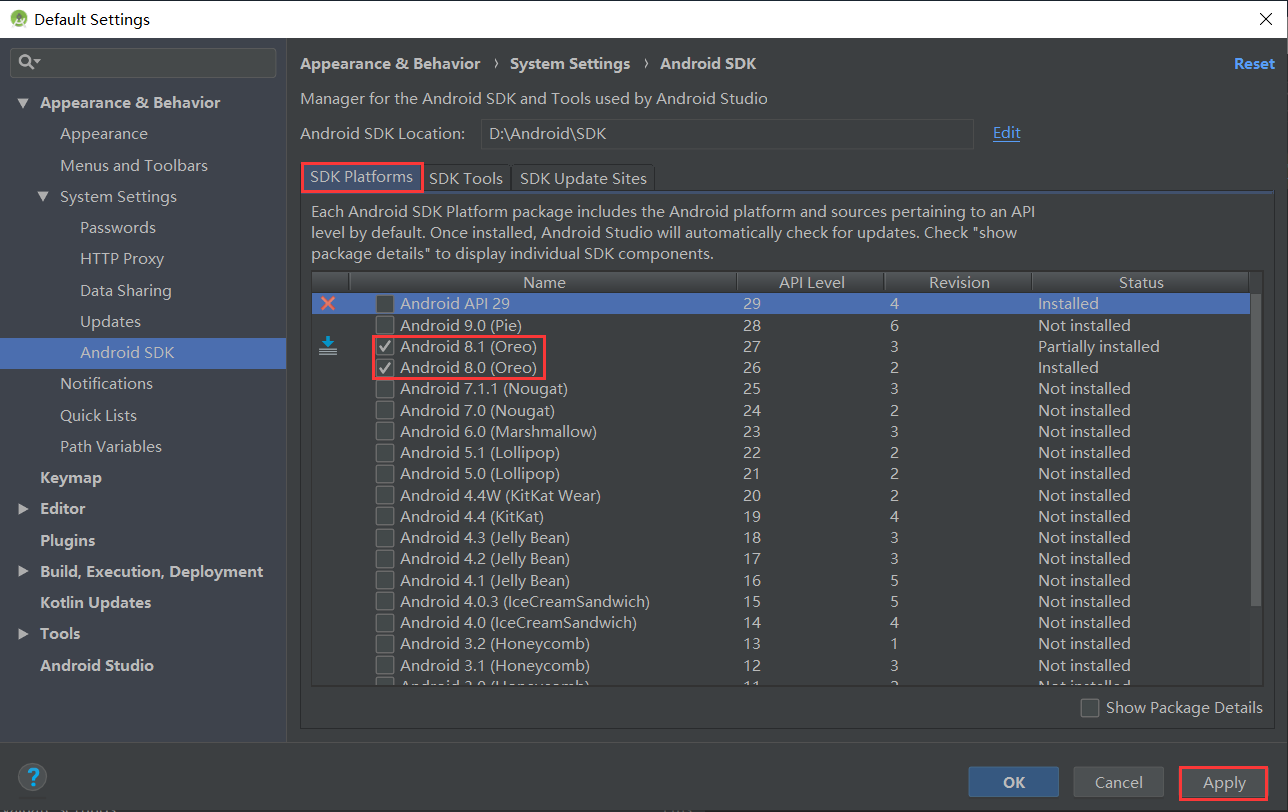Select Updates in sidebar
1288x812 pixels.
(110, 321)
